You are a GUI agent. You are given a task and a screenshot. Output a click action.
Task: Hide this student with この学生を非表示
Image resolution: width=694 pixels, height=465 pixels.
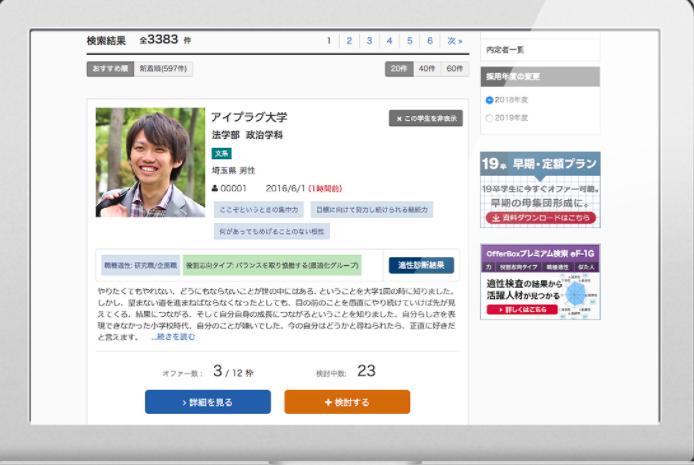pyautogui.click(x=426, y=118)
